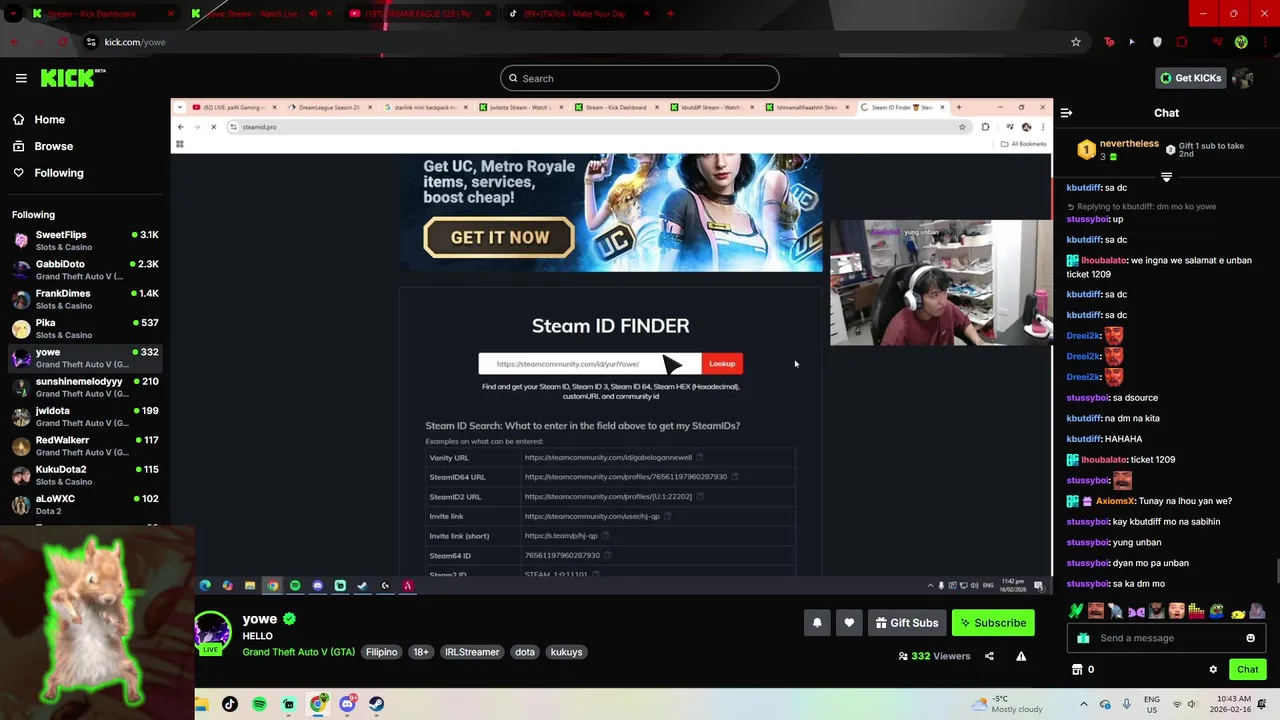
Task: Click yowe streamer avatar with LIVE badge
Action: pyautogui.click(x=212, y=633)
